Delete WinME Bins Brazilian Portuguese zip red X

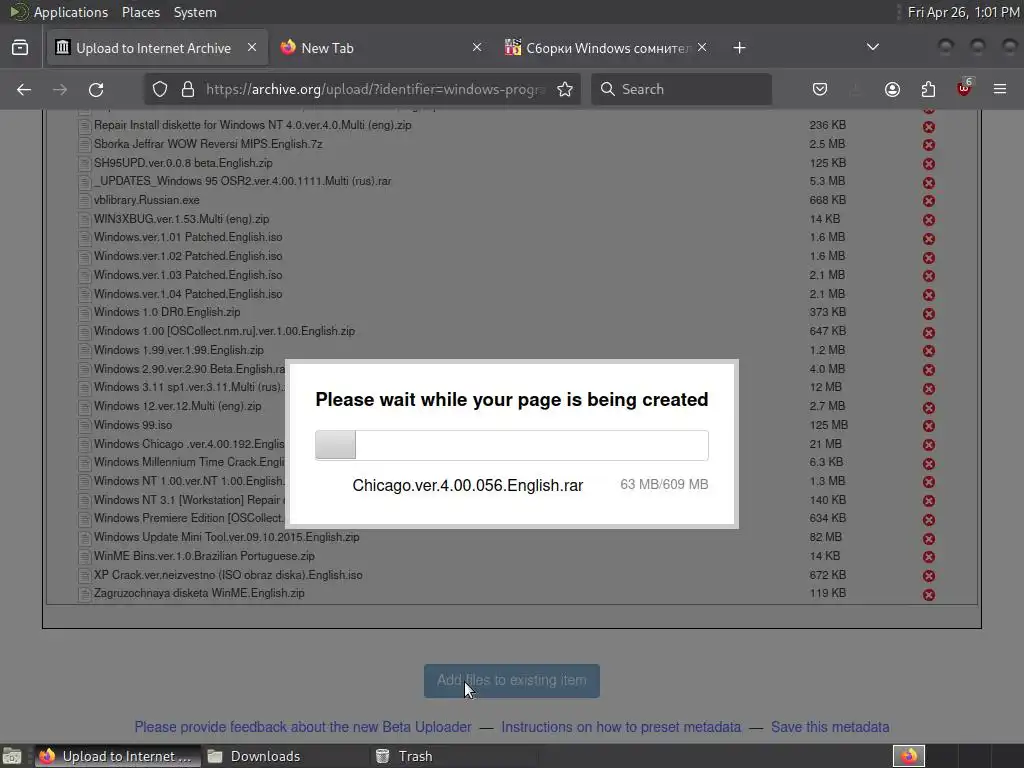tap(929, 557)
